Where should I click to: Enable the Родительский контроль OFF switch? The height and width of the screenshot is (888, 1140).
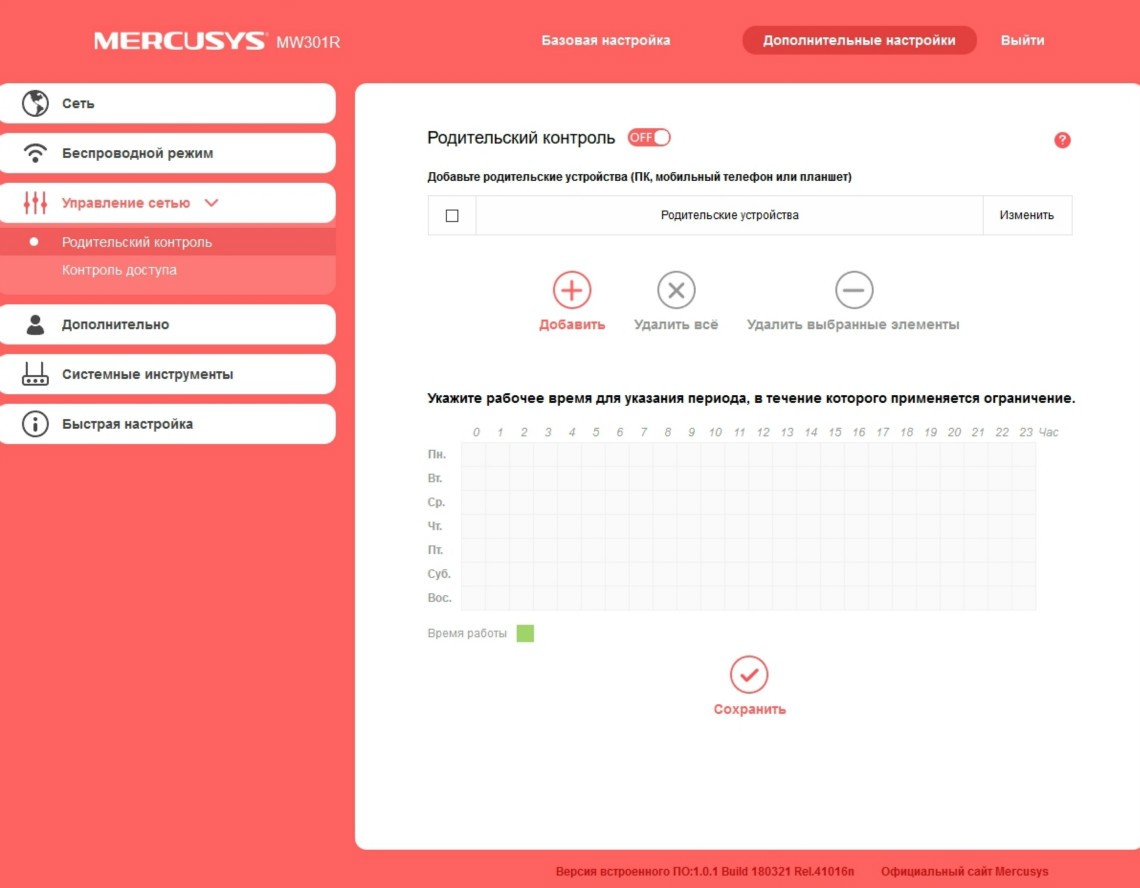coord(649,138)
